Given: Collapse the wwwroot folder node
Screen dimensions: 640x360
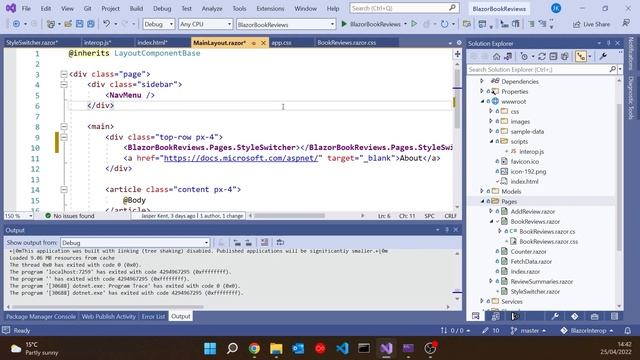Looking at the screenshot, I should pos(482,101).
